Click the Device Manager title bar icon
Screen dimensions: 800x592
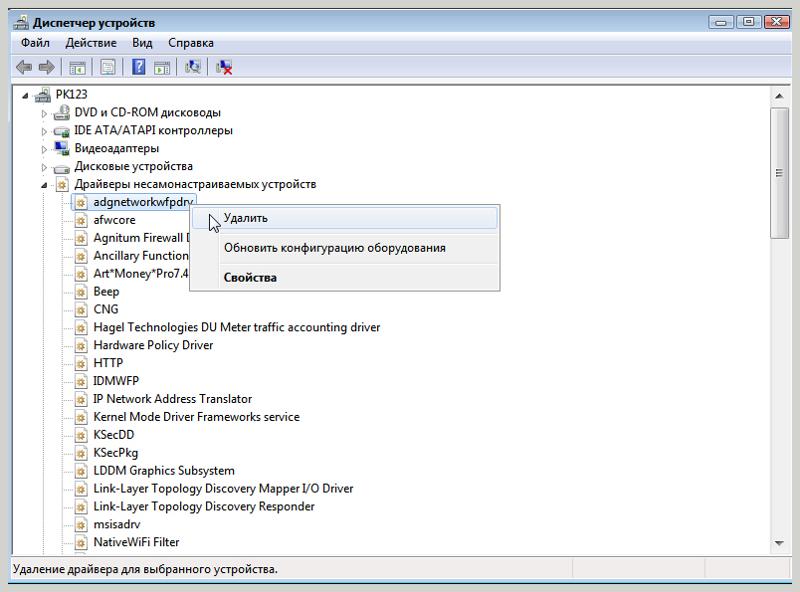click(21, 22)
